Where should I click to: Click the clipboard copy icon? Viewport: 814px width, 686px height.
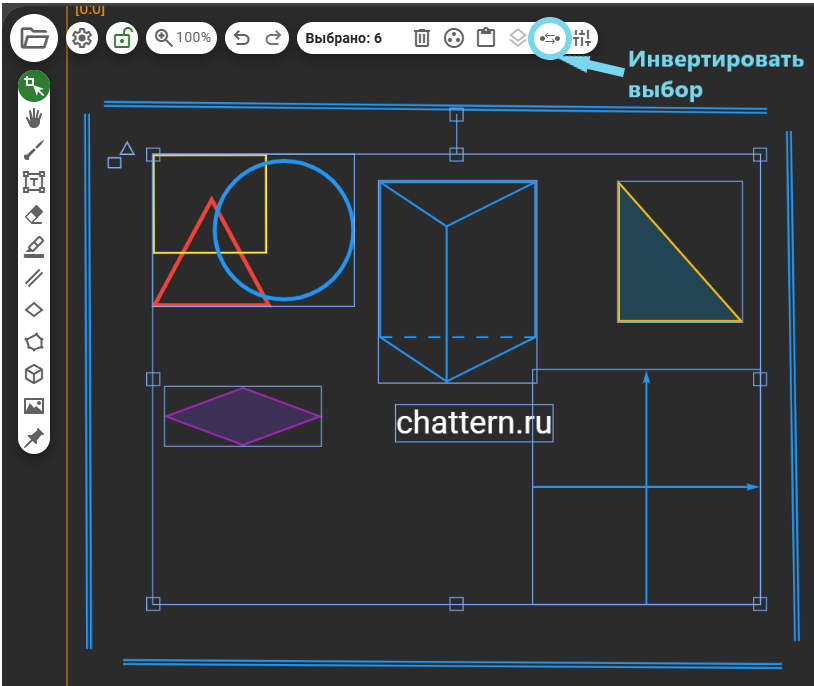(486, 39)
